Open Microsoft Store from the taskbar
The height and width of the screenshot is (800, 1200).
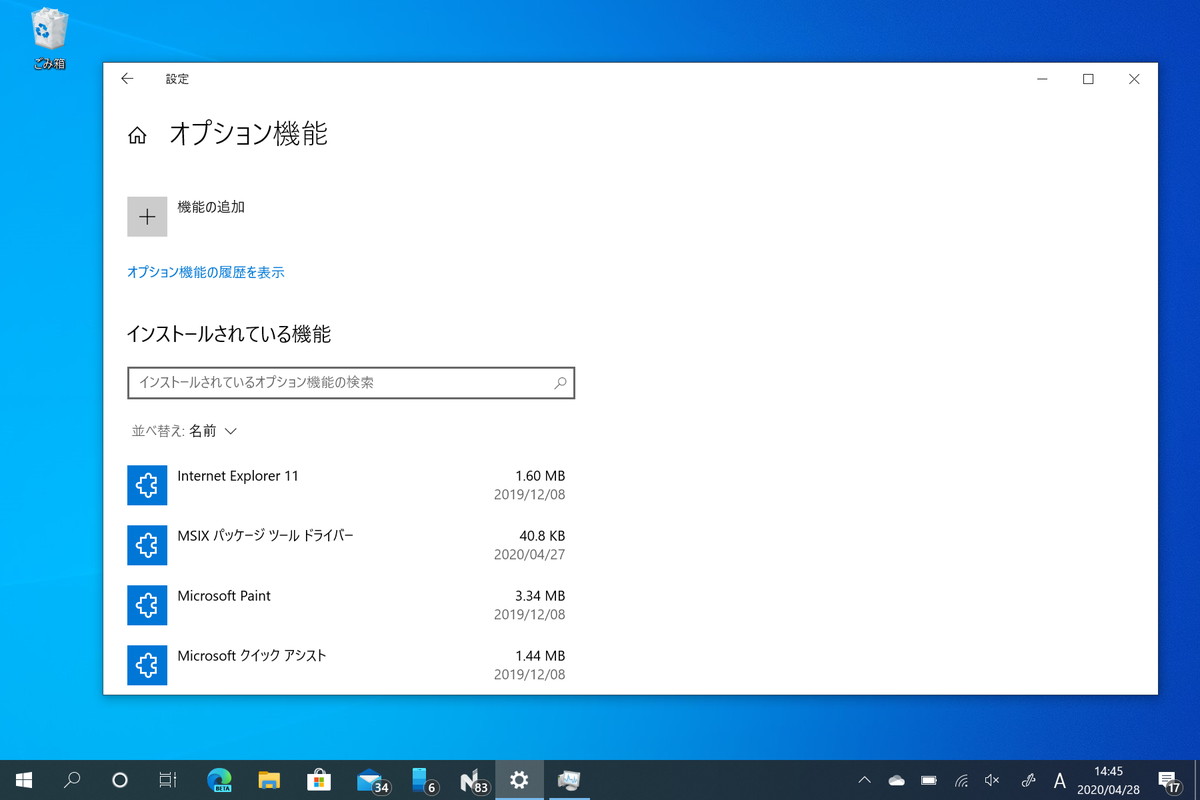coord(319,779)
